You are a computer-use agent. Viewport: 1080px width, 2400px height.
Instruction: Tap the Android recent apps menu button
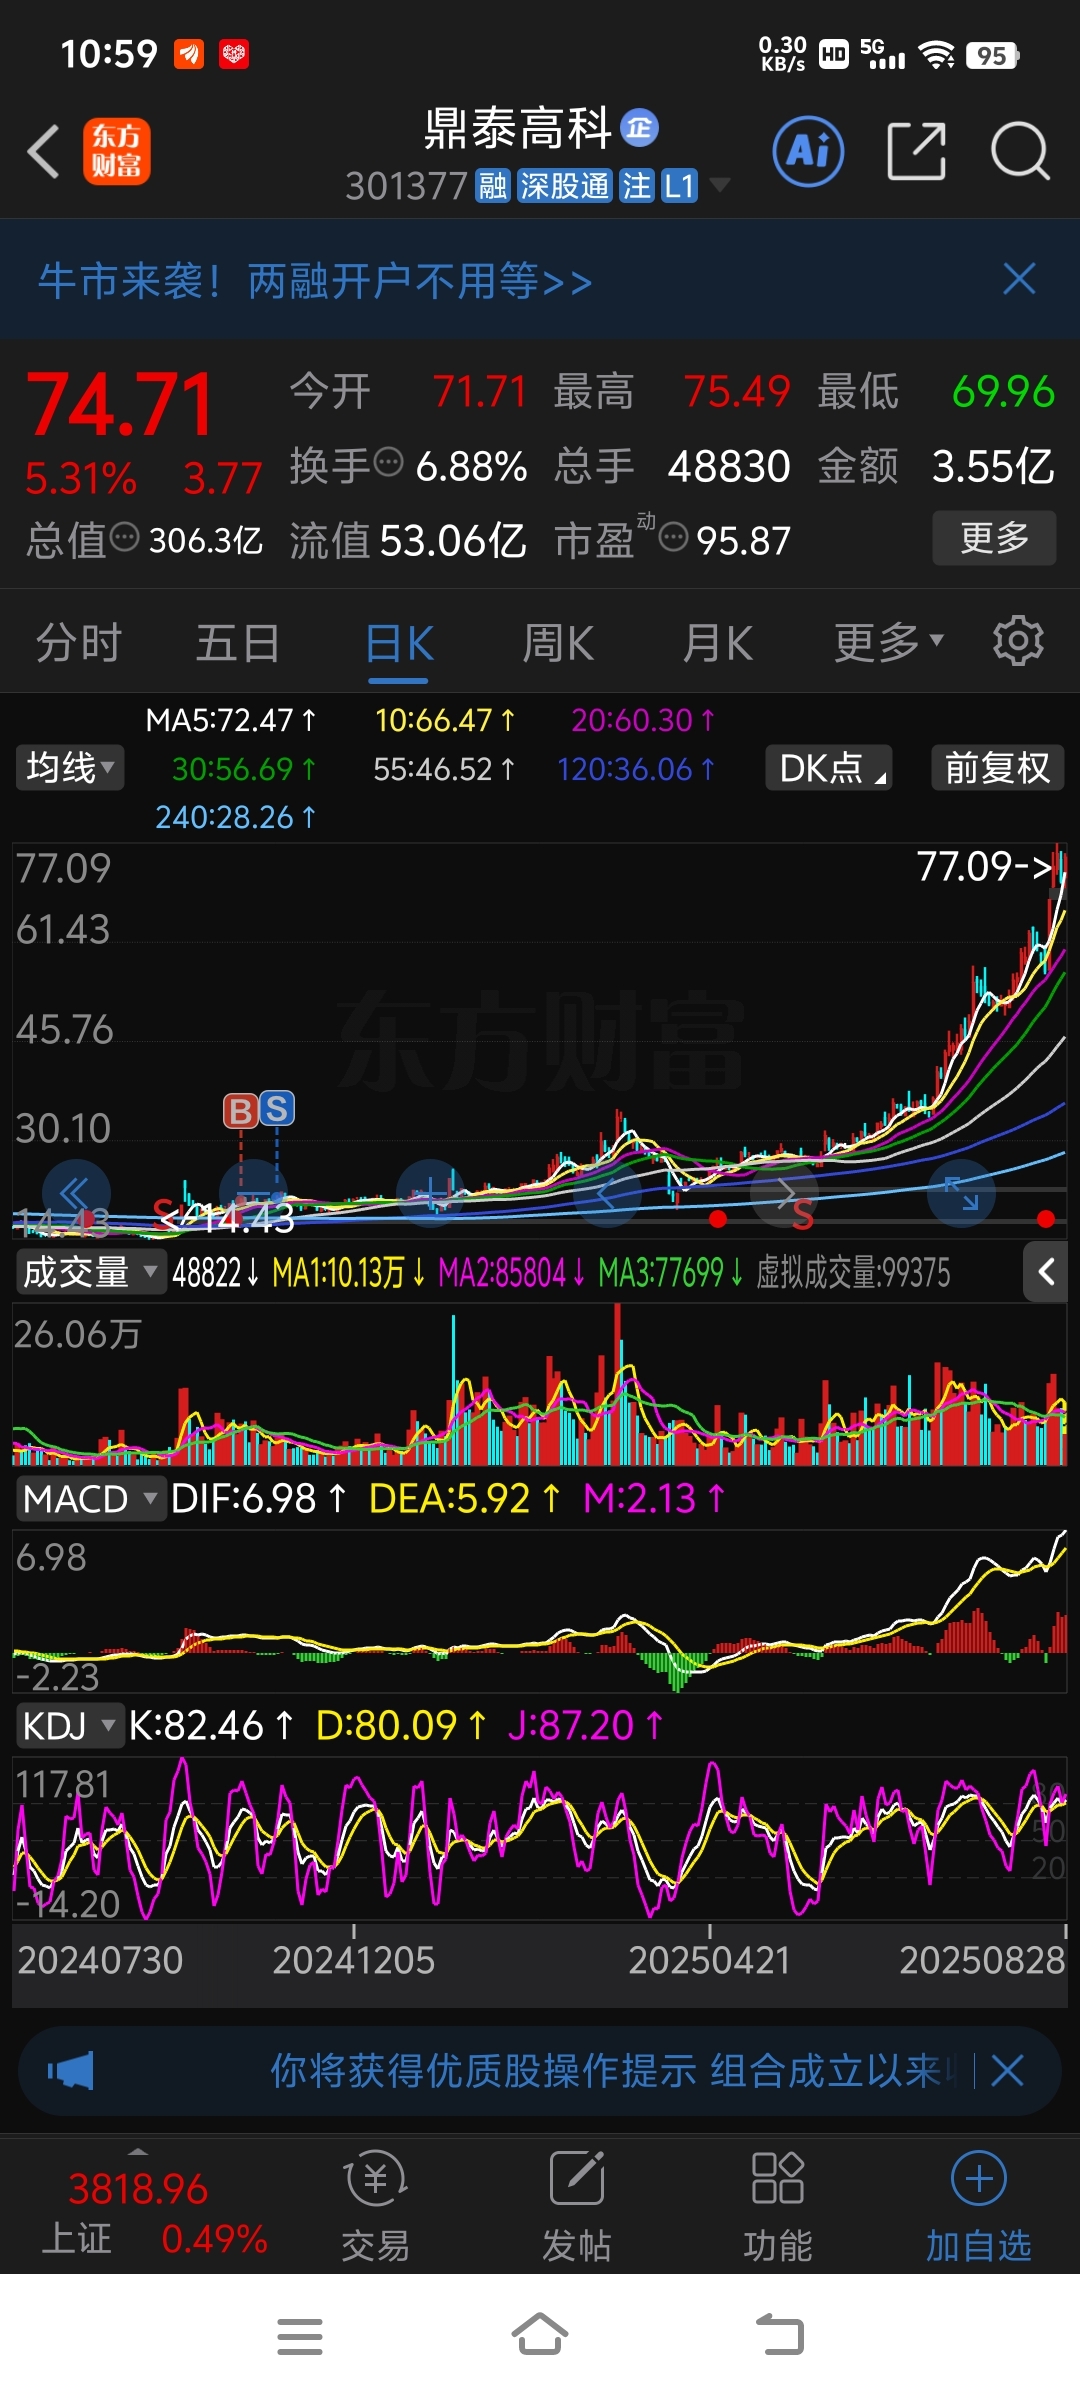[x=300, y=2337]
